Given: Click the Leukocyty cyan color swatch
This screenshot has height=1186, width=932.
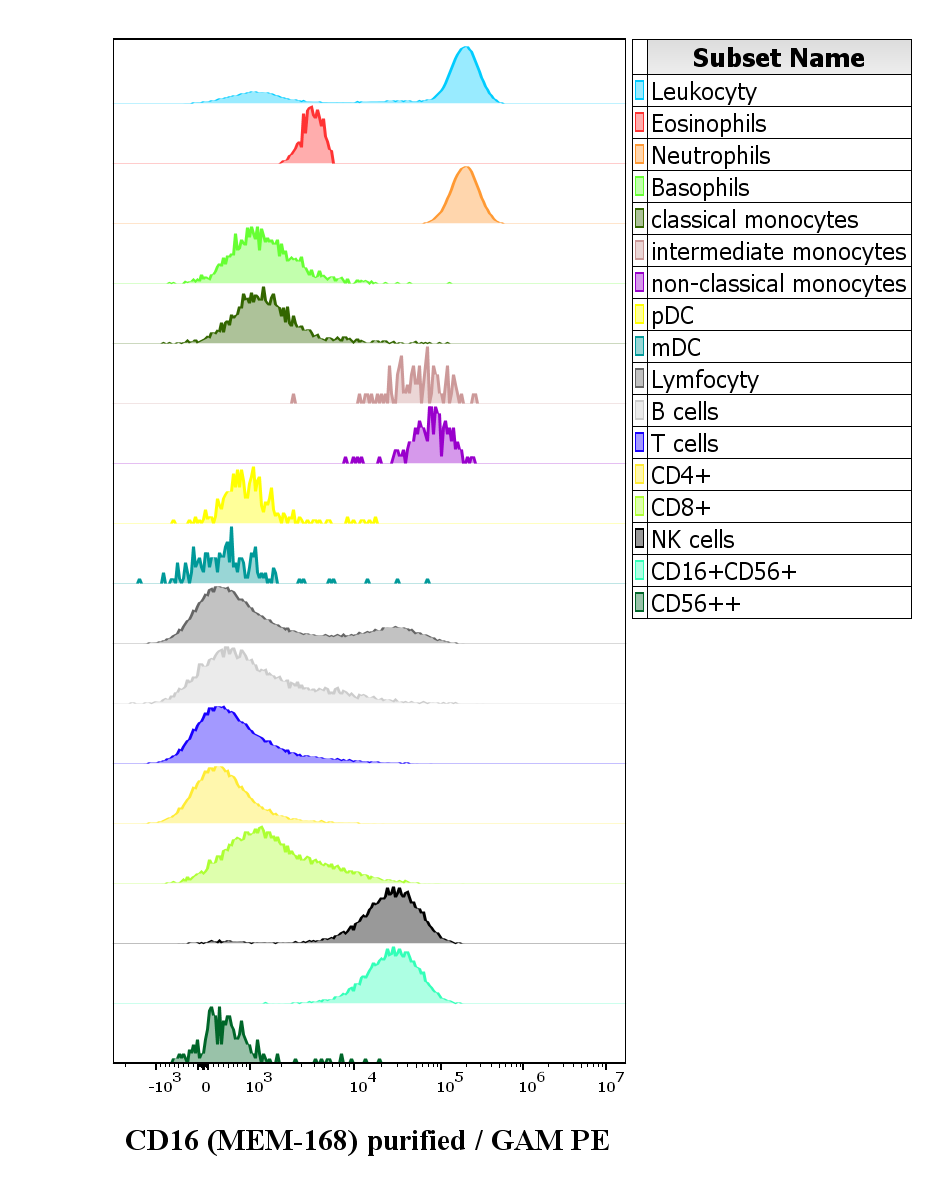Looking at the screenshot, I should [x=640, y=91].
